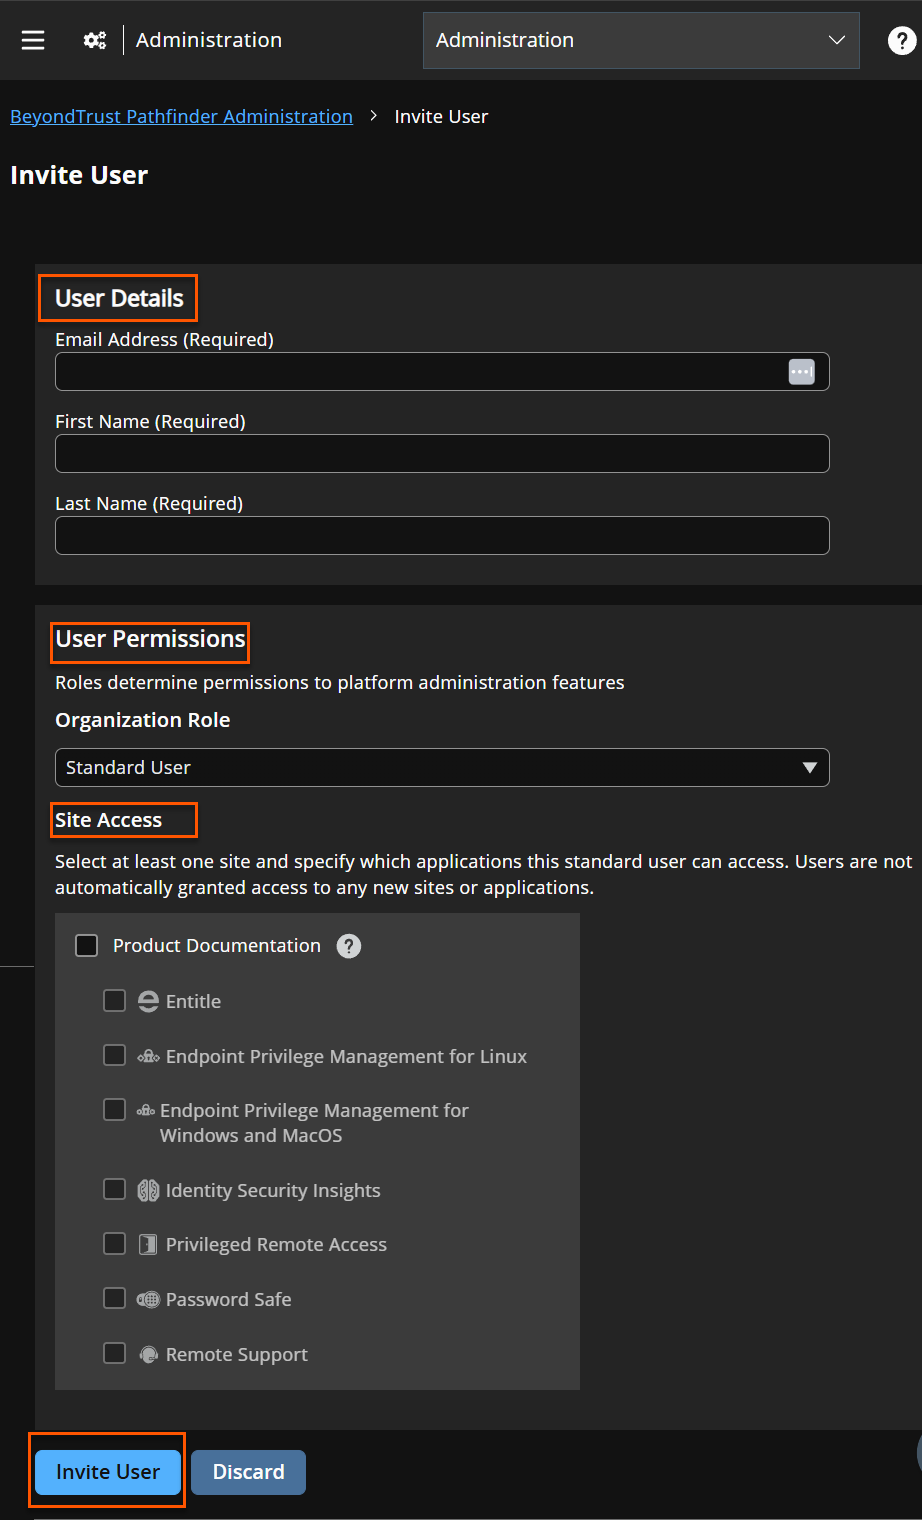This screenshot has height=1520, width=922.
Task: Click the Privileged Remote Access label text
Action: 276,1244
